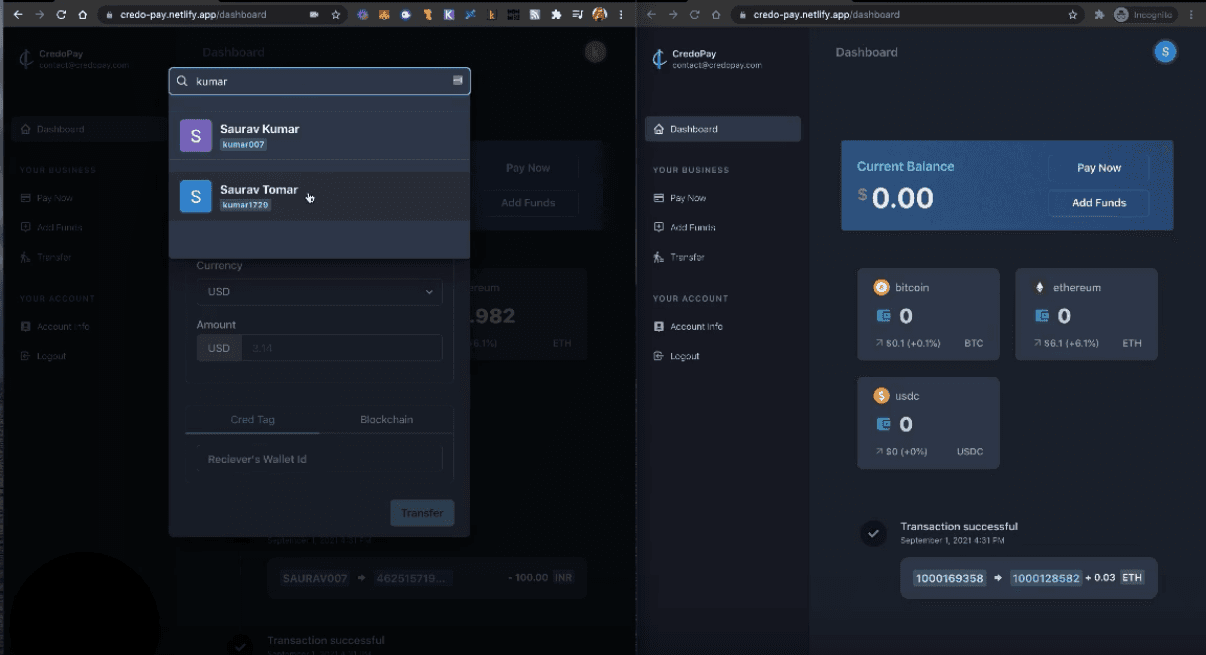Reload the page in the right Incognito window
The height and width of the screenshot is (655, 1206).
[696, 15]
